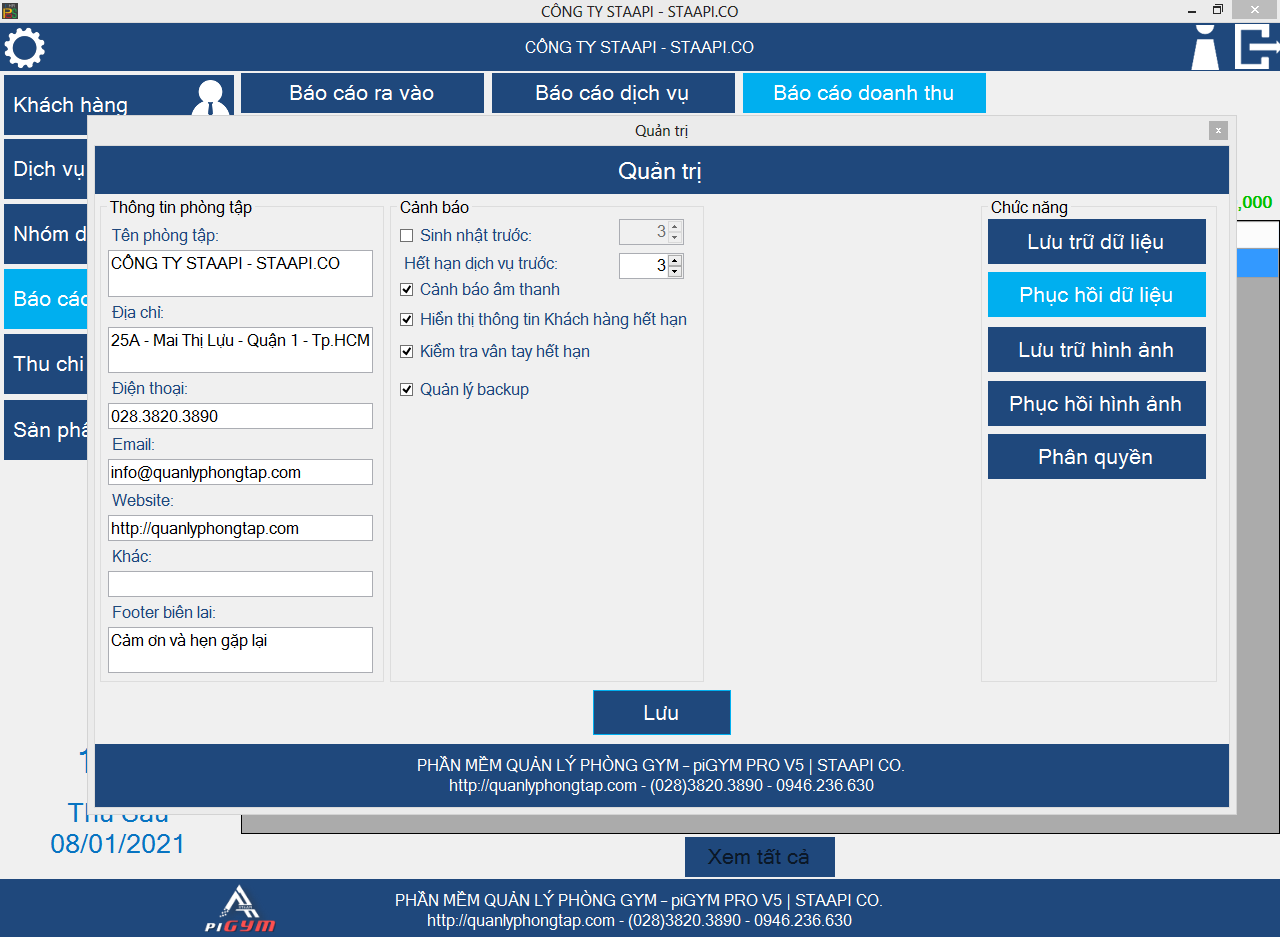
Task: Increase Hết hạn dịch vụ trước value
Action: coord(674,260)
